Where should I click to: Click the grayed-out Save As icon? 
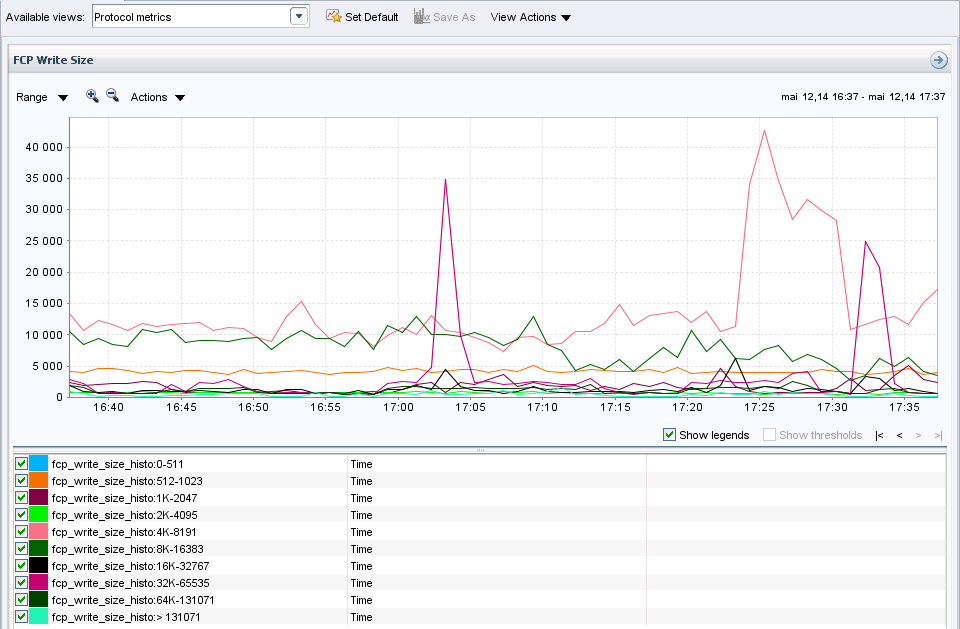click(x=421, y=17)
